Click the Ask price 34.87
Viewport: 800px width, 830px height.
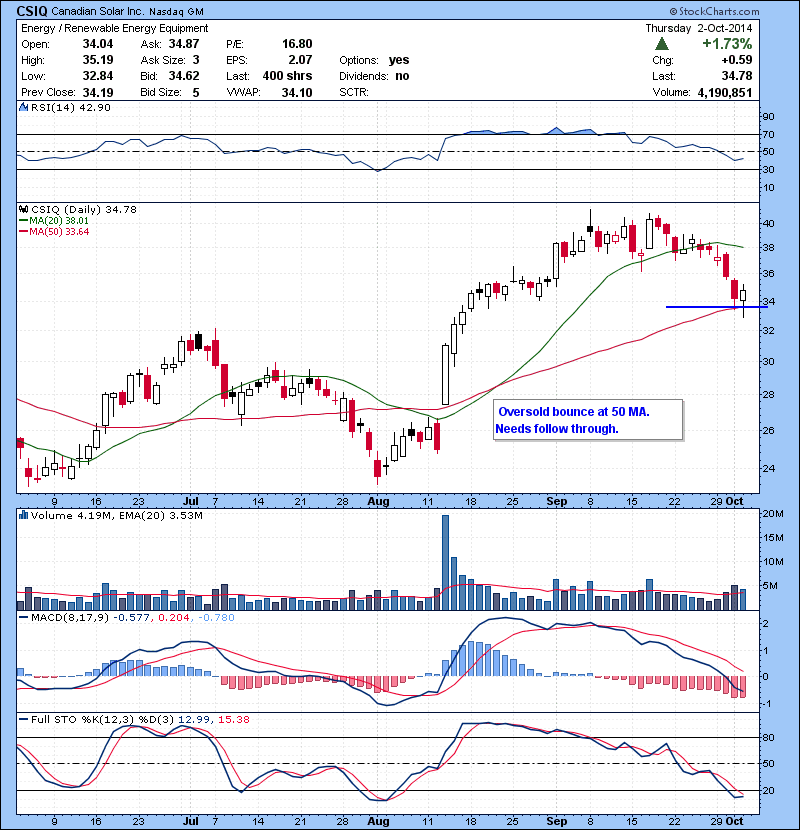[184, 44]
